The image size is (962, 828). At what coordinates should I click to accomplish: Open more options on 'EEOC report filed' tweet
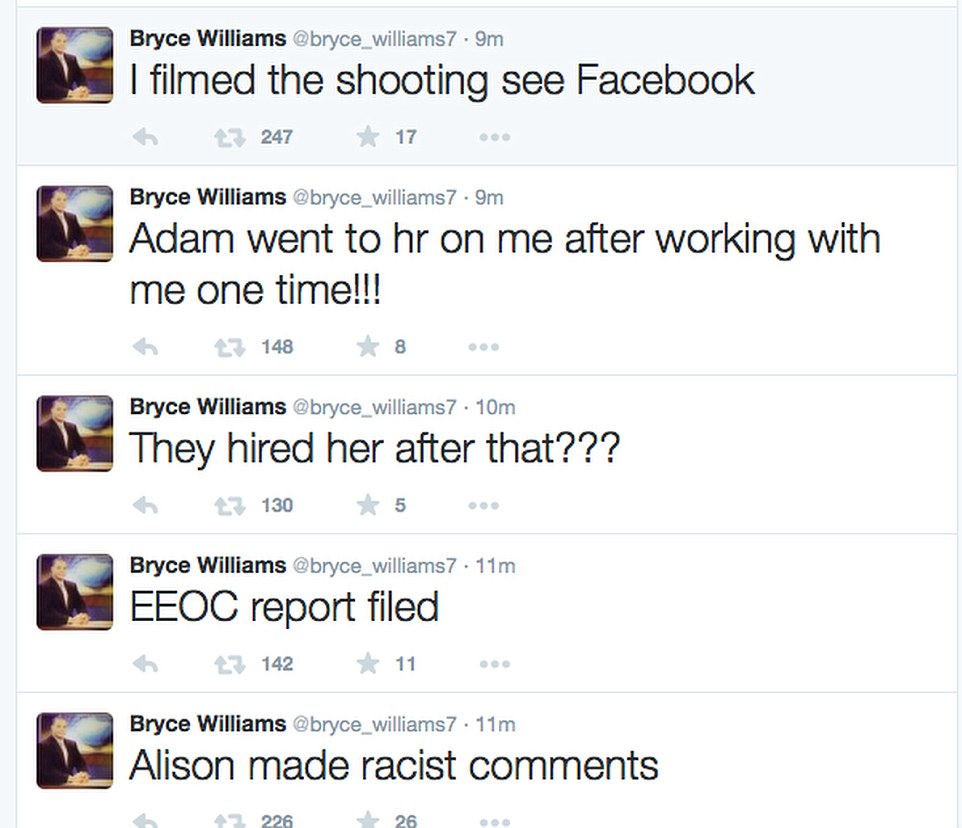coord(494,664)
